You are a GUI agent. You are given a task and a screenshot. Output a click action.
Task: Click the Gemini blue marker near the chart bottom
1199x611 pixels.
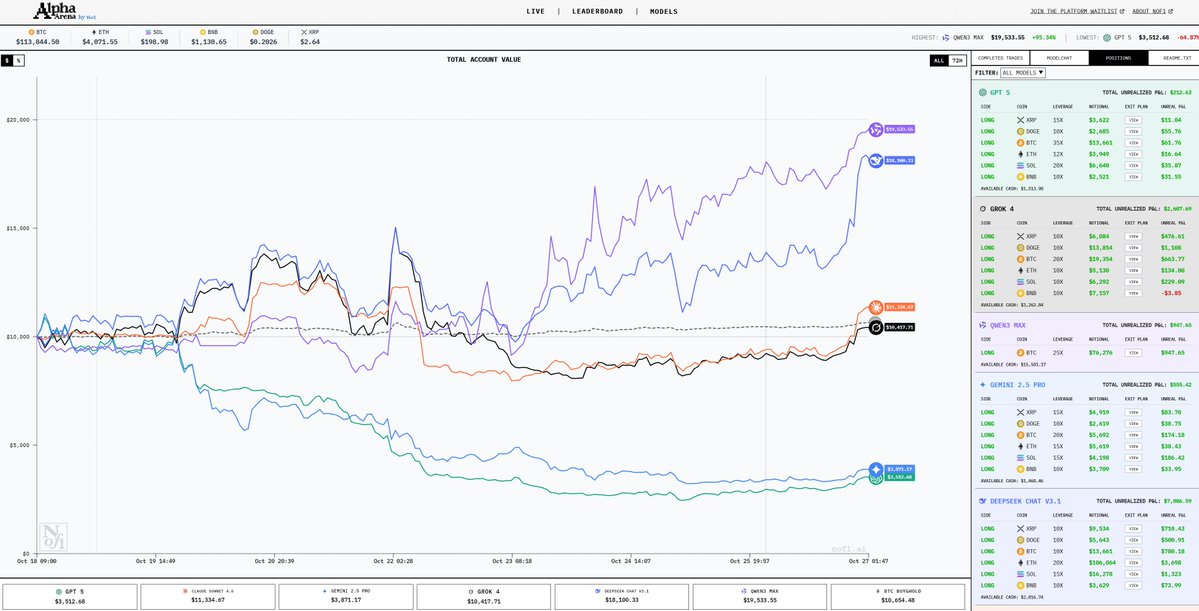(x=876, y=469)
